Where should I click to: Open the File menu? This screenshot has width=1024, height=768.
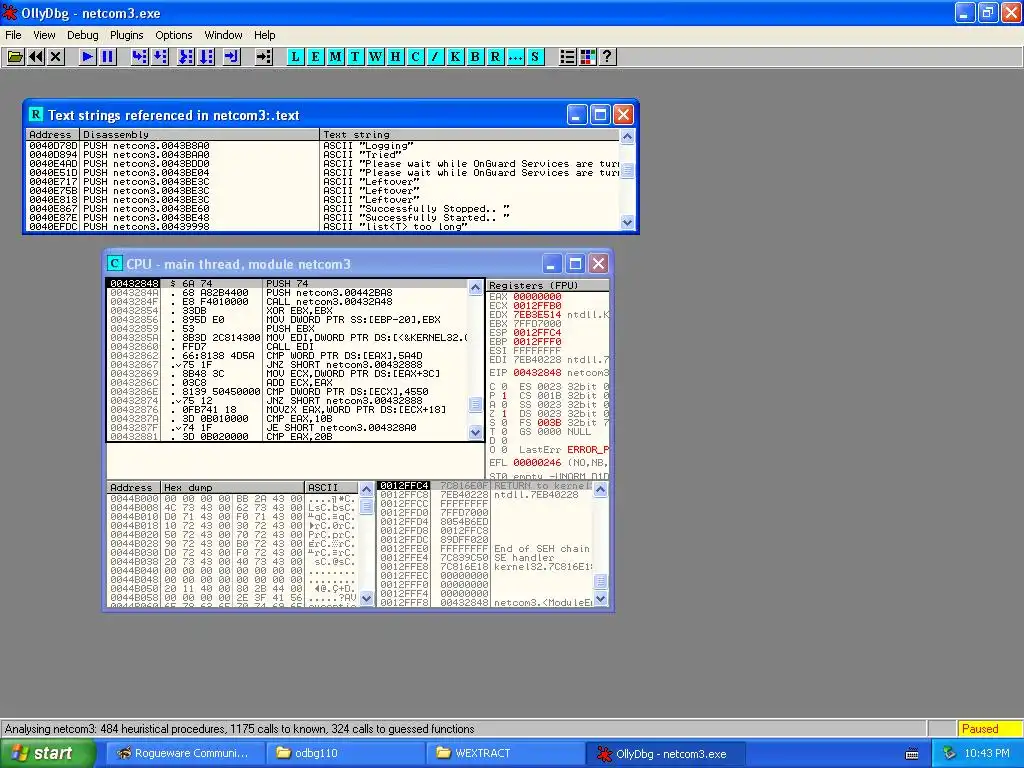click(x=13, y=35)
